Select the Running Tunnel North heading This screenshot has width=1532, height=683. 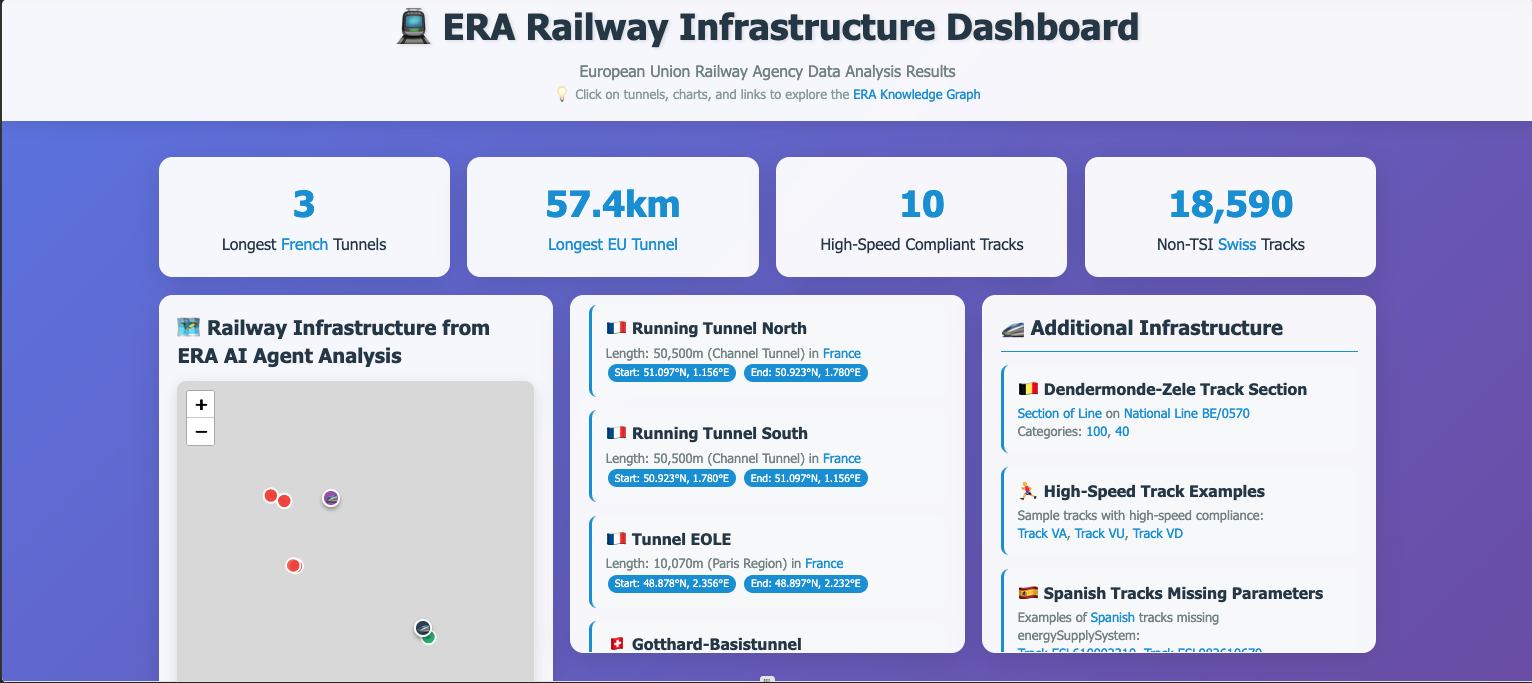tap(719, 328)
